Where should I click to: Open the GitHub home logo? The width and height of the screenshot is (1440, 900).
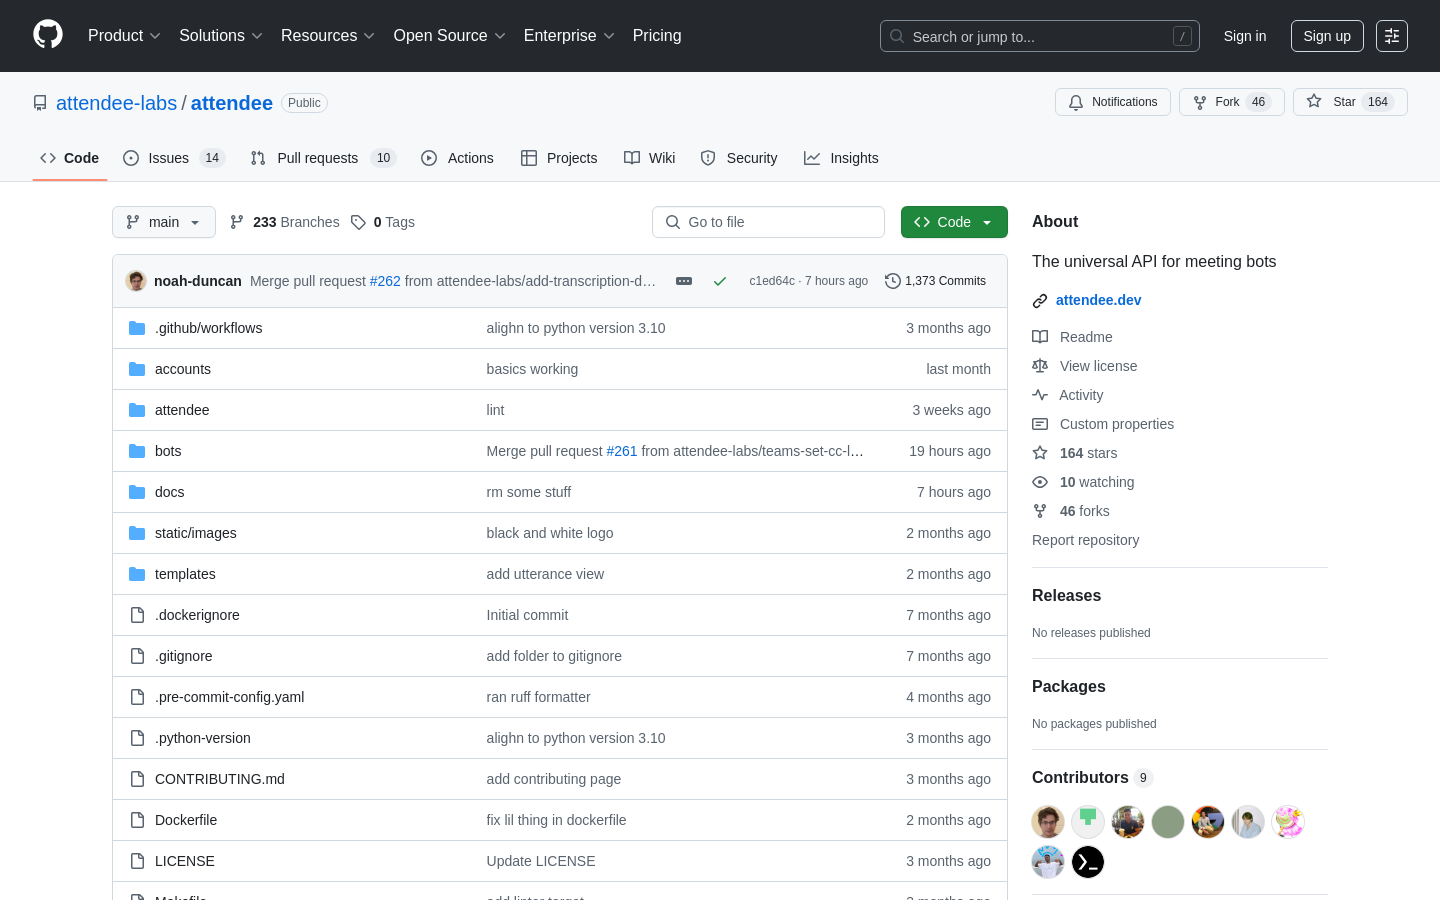click(x=48, y=35)
